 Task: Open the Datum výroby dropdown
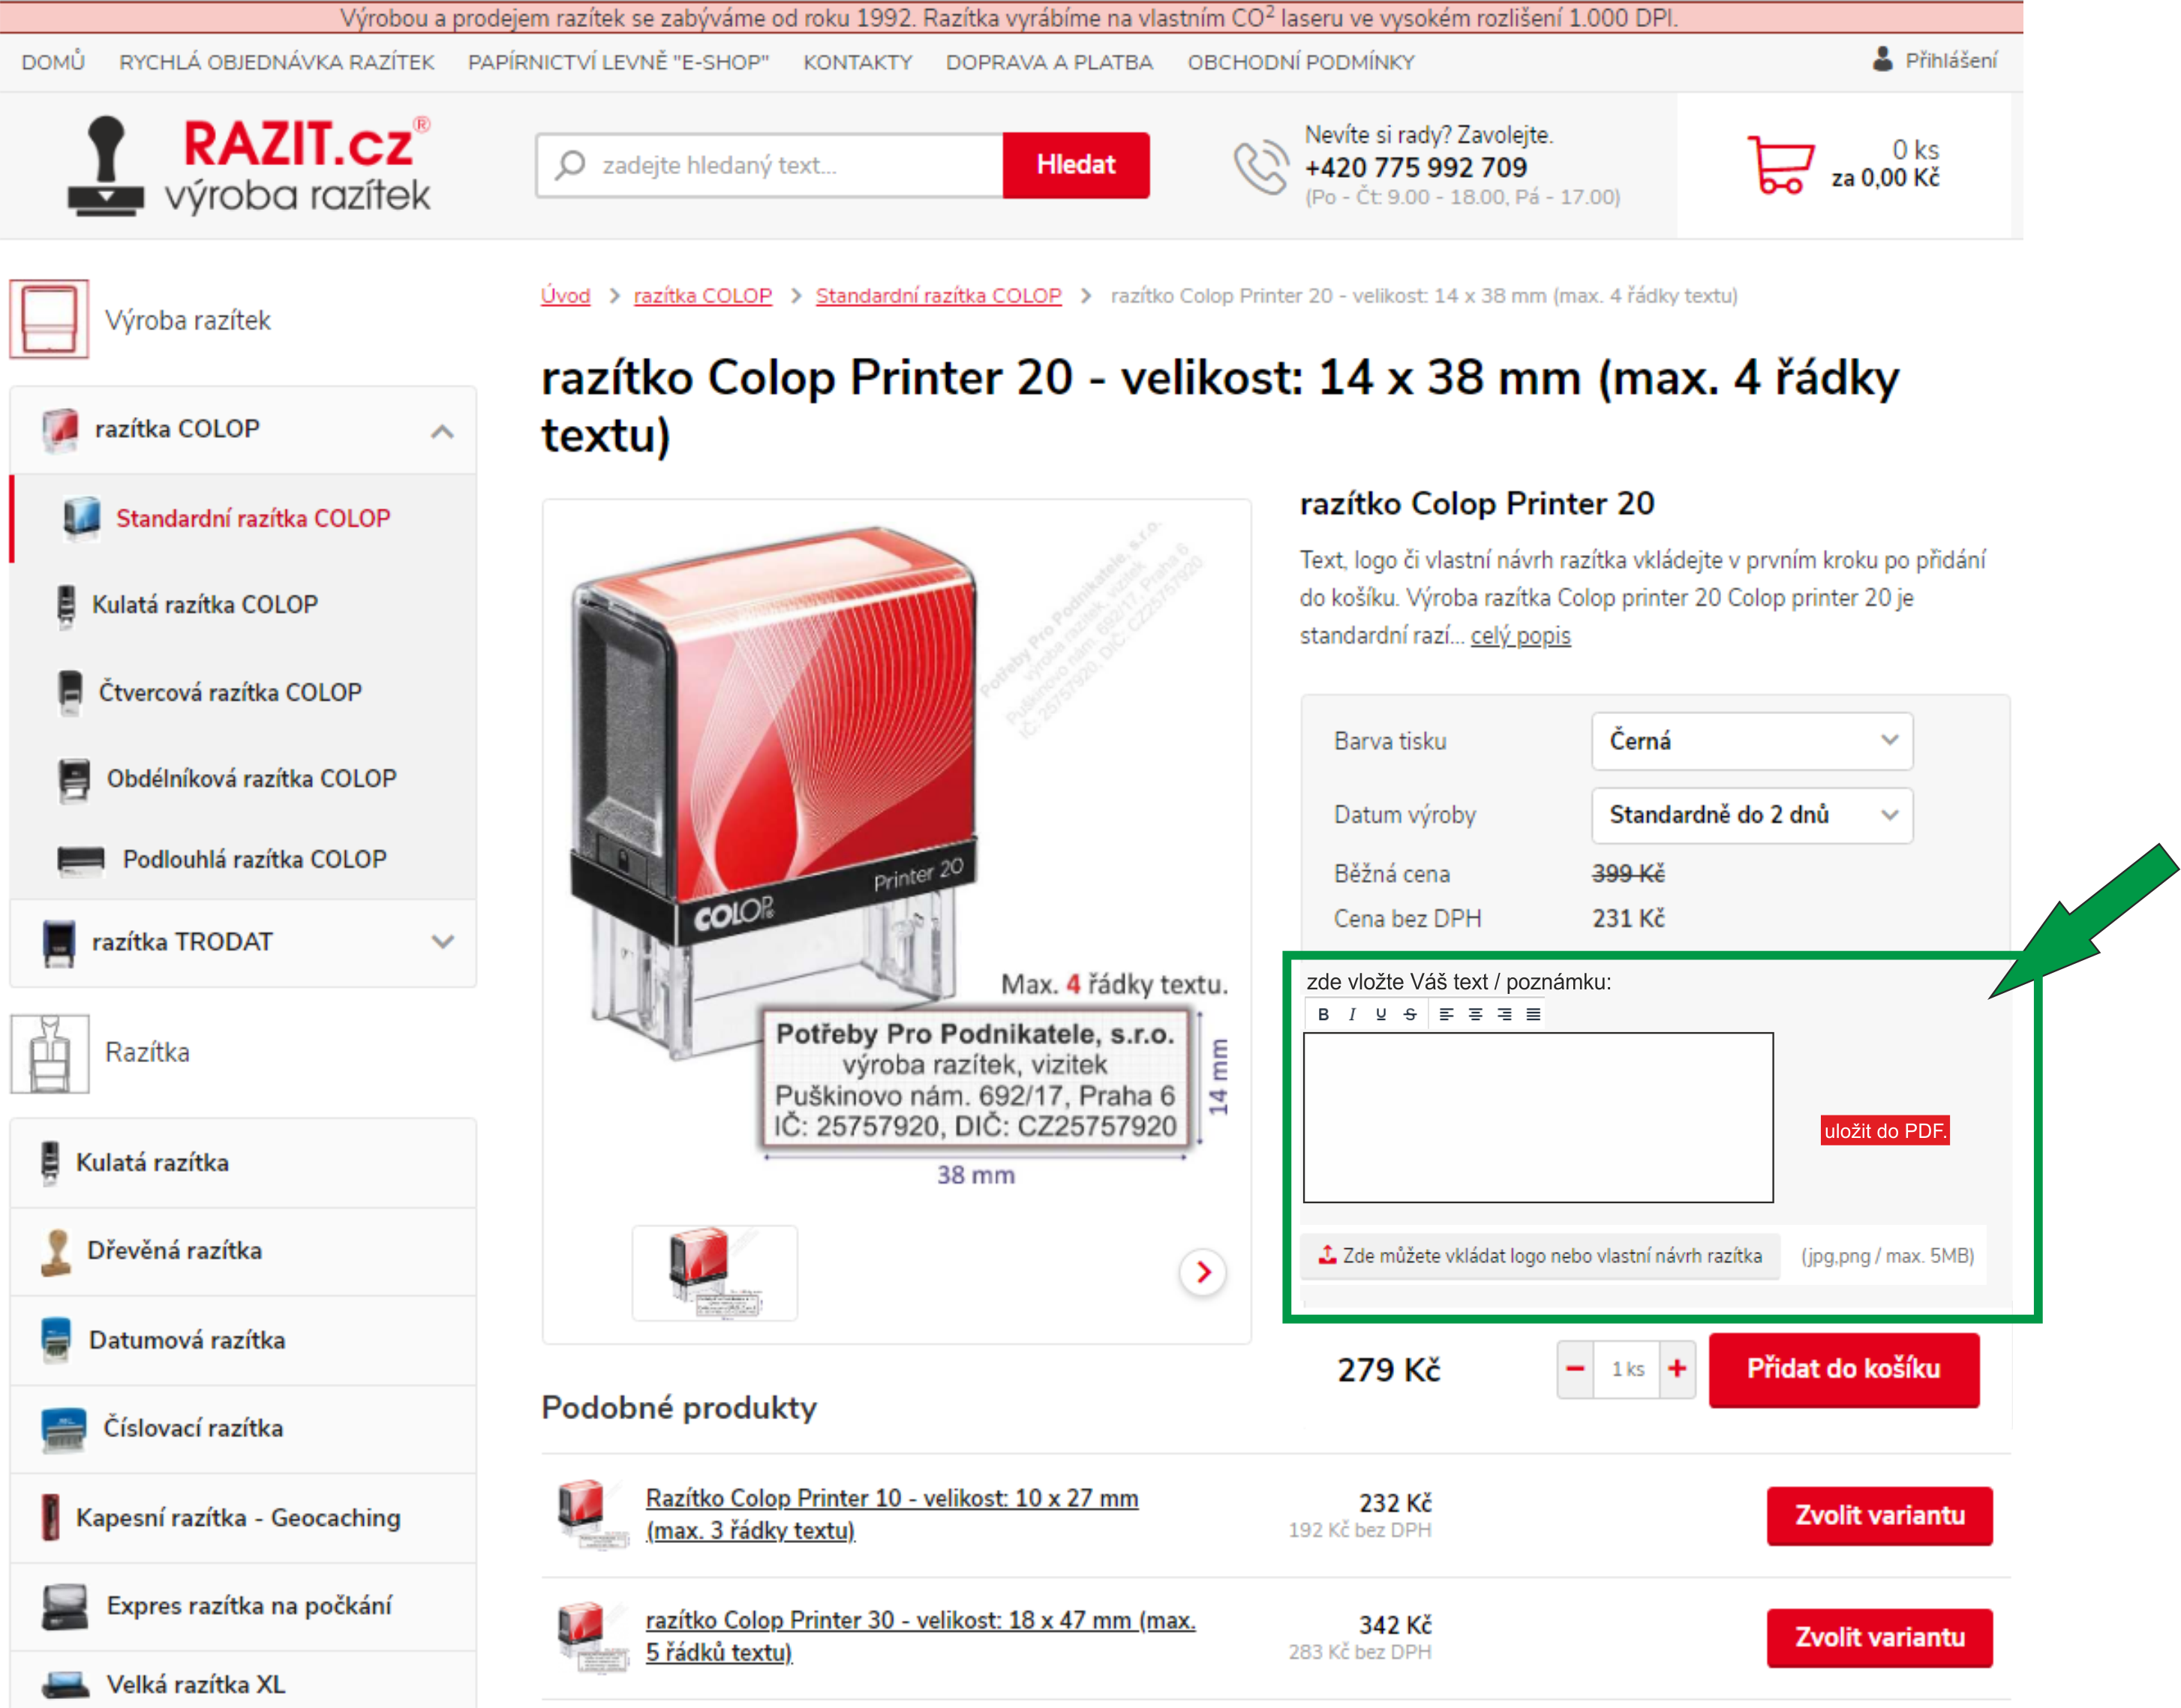(1751, 815)
